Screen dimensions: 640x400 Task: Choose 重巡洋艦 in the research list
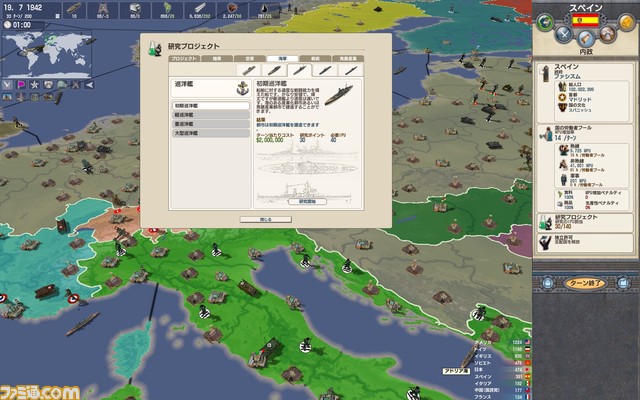pos(211,124)
